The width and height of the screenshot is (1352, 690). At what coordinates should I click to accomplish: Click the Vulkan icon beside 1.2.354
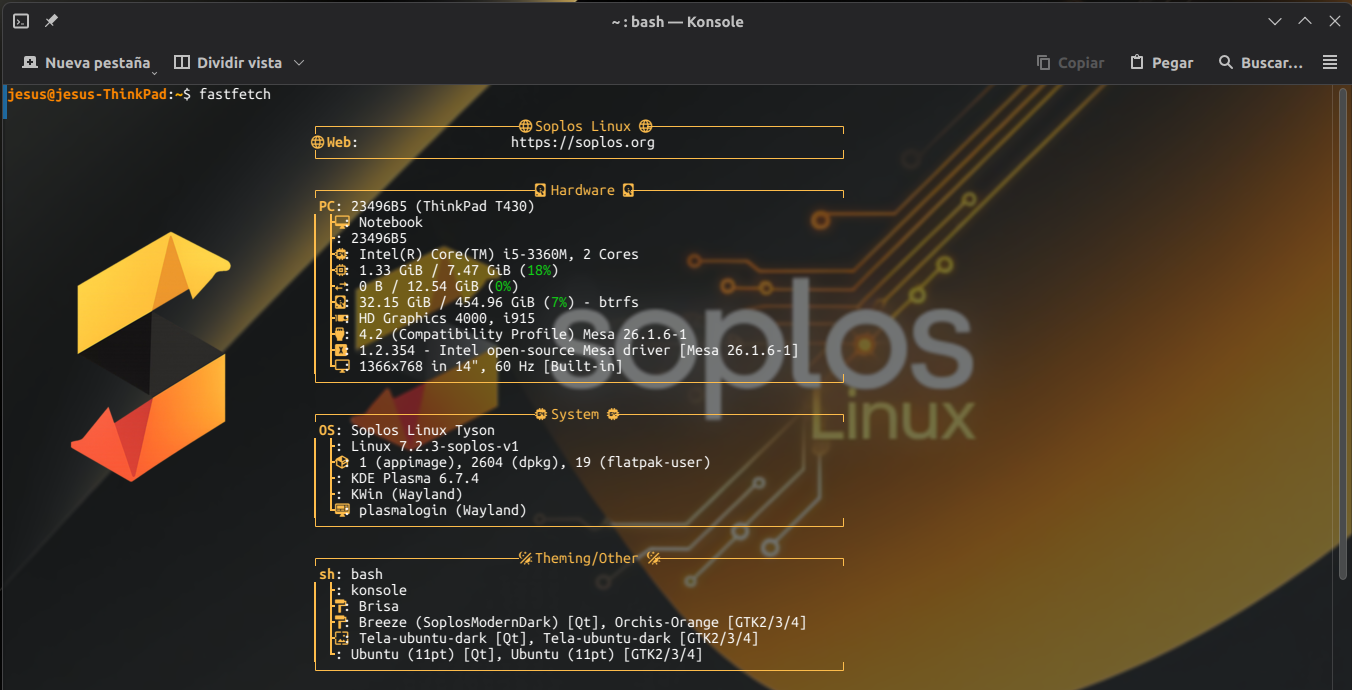(341, 350)
